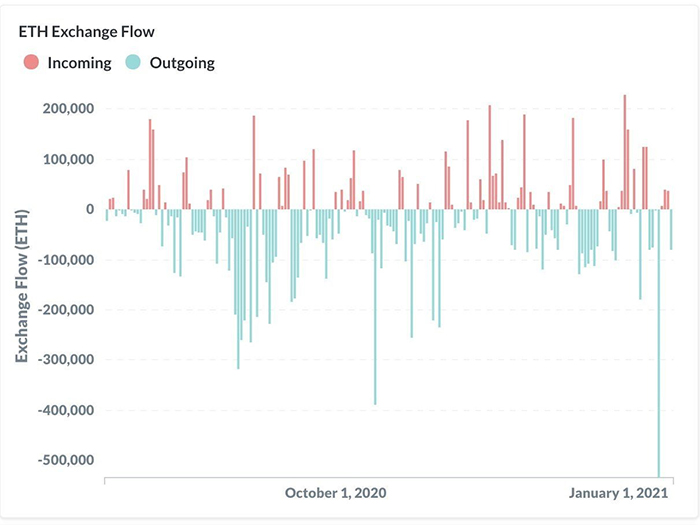The width and height of the screenshot is (700, 525).
Task: Click the -200,000 y-axis tick label
Action: 66,309
